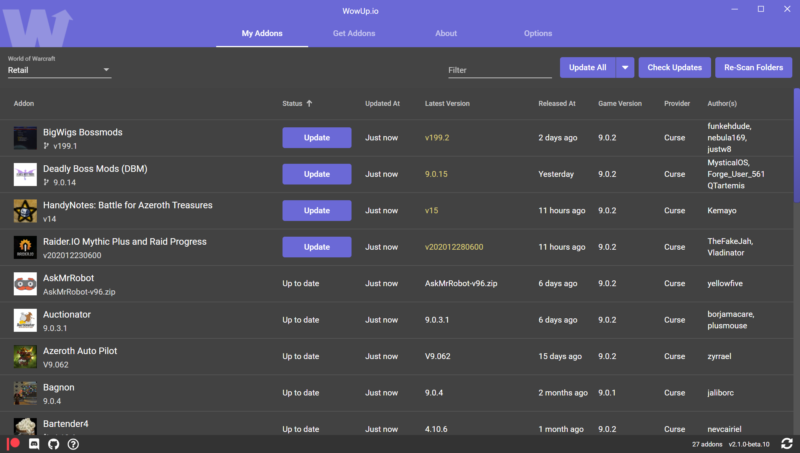Click the 27 addons status text

coord(707,444)
